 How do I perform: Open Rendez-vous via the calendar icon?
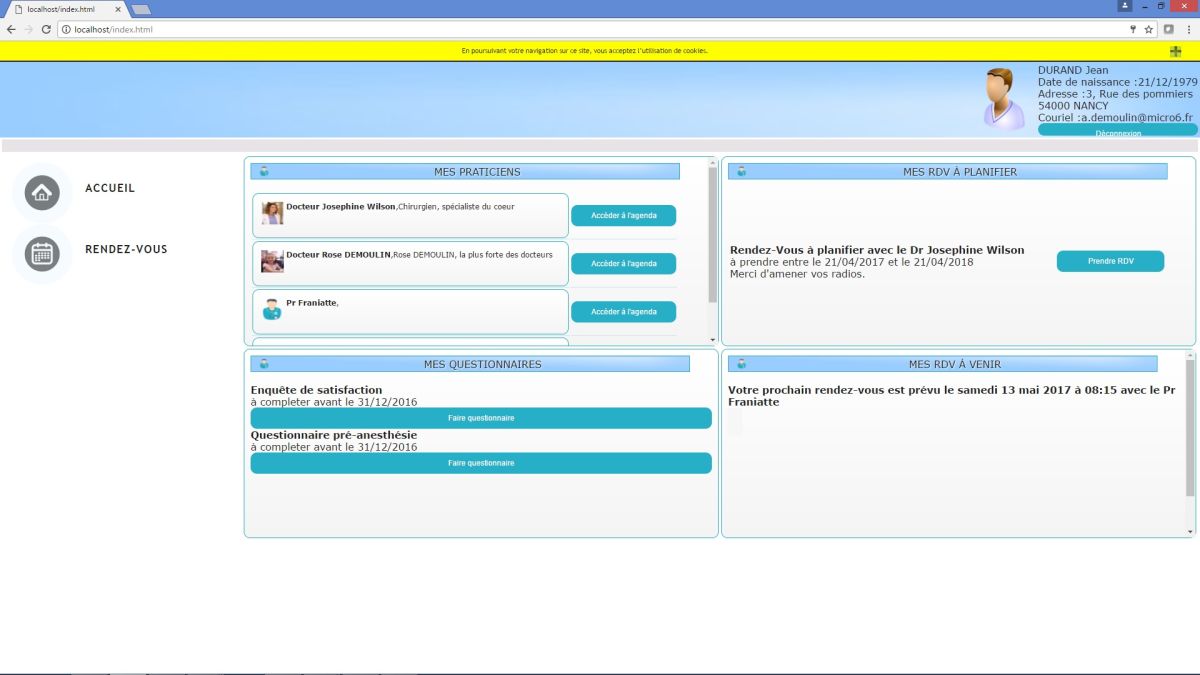pos(42,254)
